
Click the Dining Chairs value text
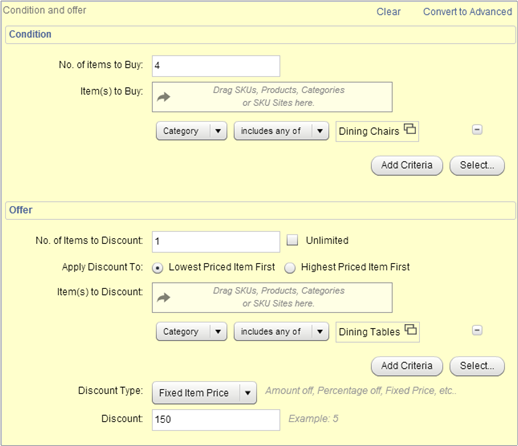[369, 131]
